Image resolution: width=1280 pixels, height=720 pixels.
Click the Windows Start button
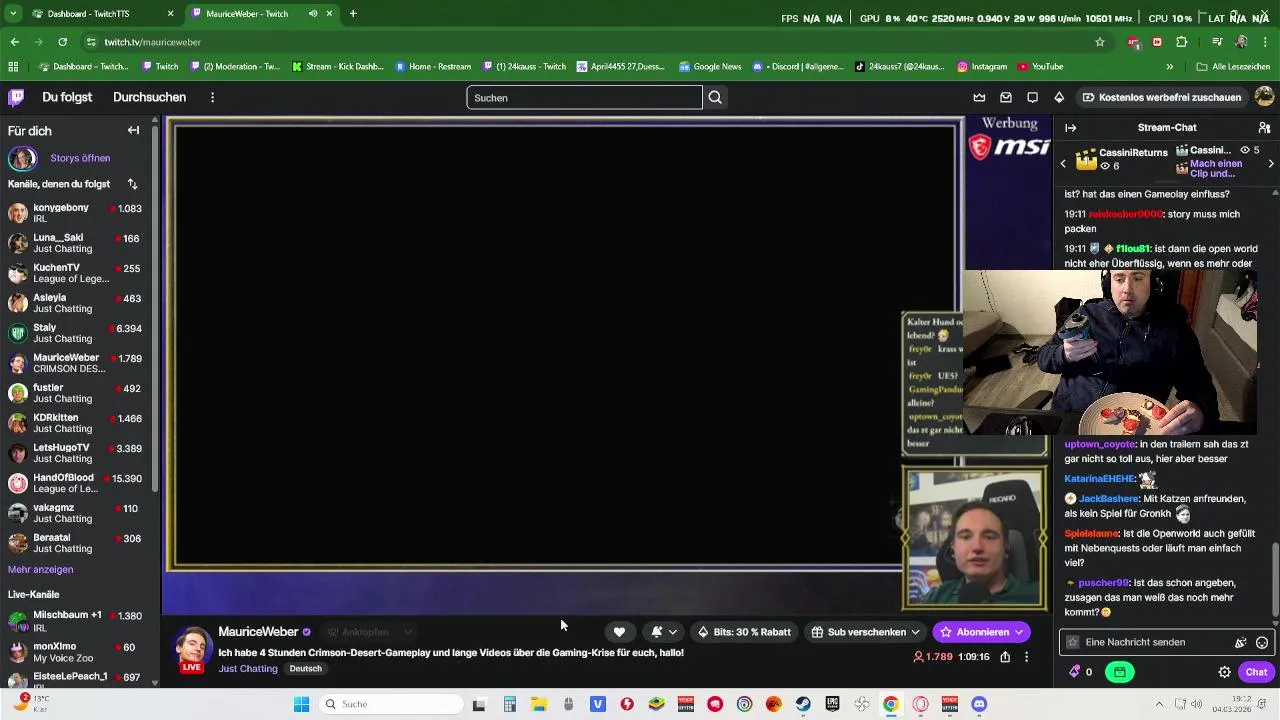click(301, 704)
